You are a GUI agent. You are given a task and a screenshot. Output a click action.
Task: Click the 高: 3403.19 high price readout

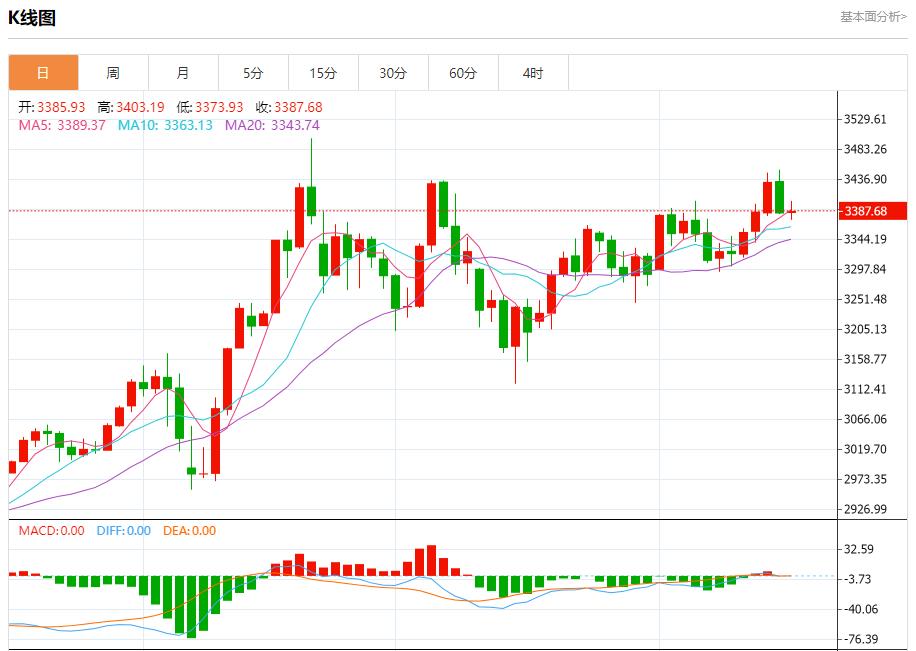click(x=130, y=107)
